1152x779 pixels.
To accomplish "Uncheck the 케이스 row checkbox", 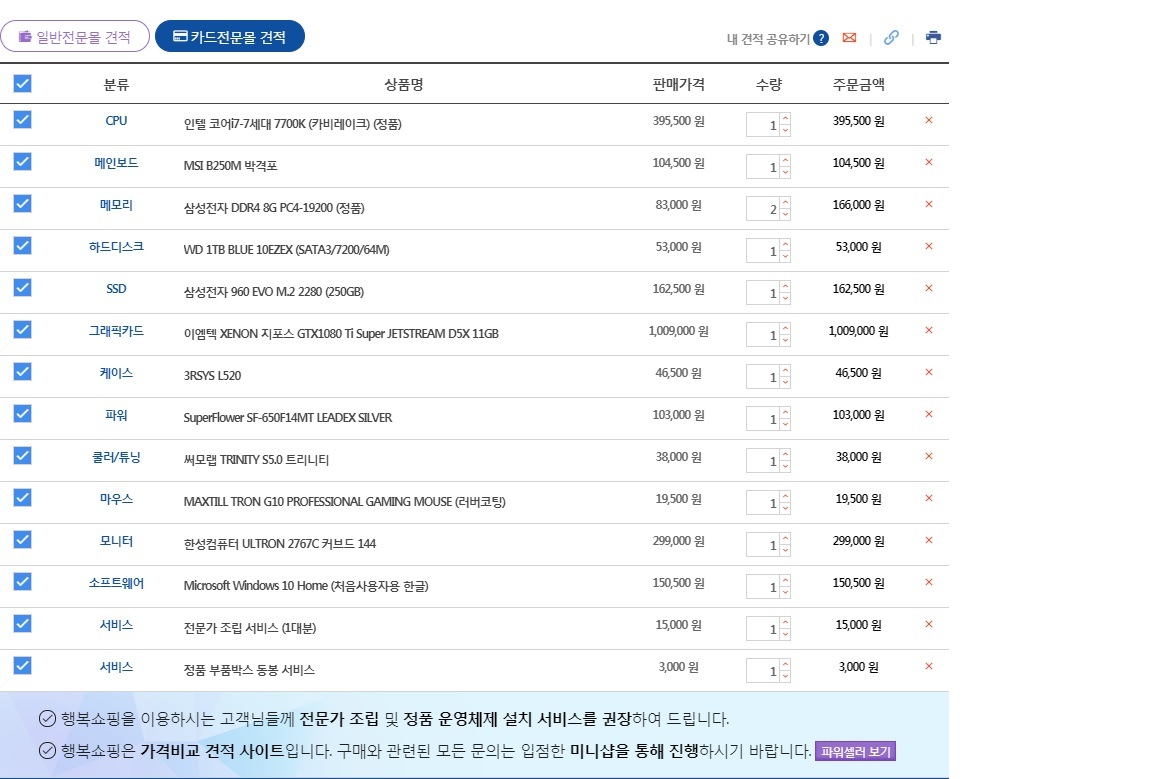I will 23,371.
